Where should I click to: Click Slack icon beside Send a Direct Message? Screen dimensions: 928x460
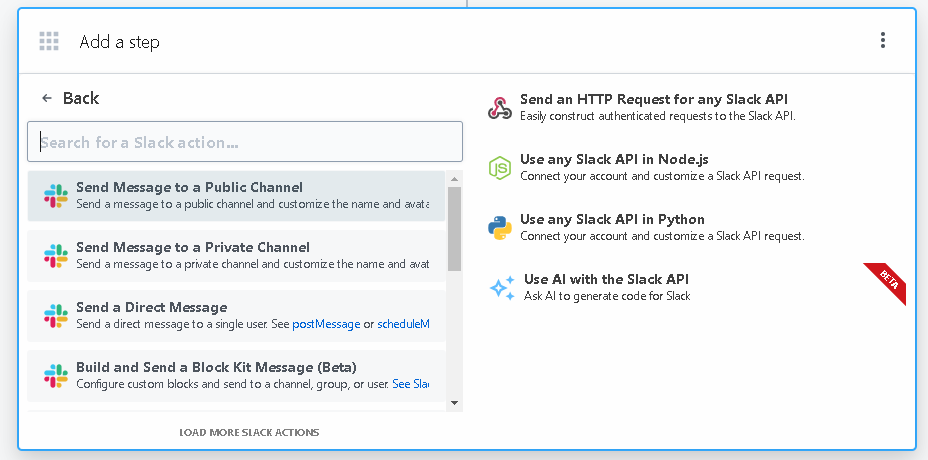[x=56, y=316]
